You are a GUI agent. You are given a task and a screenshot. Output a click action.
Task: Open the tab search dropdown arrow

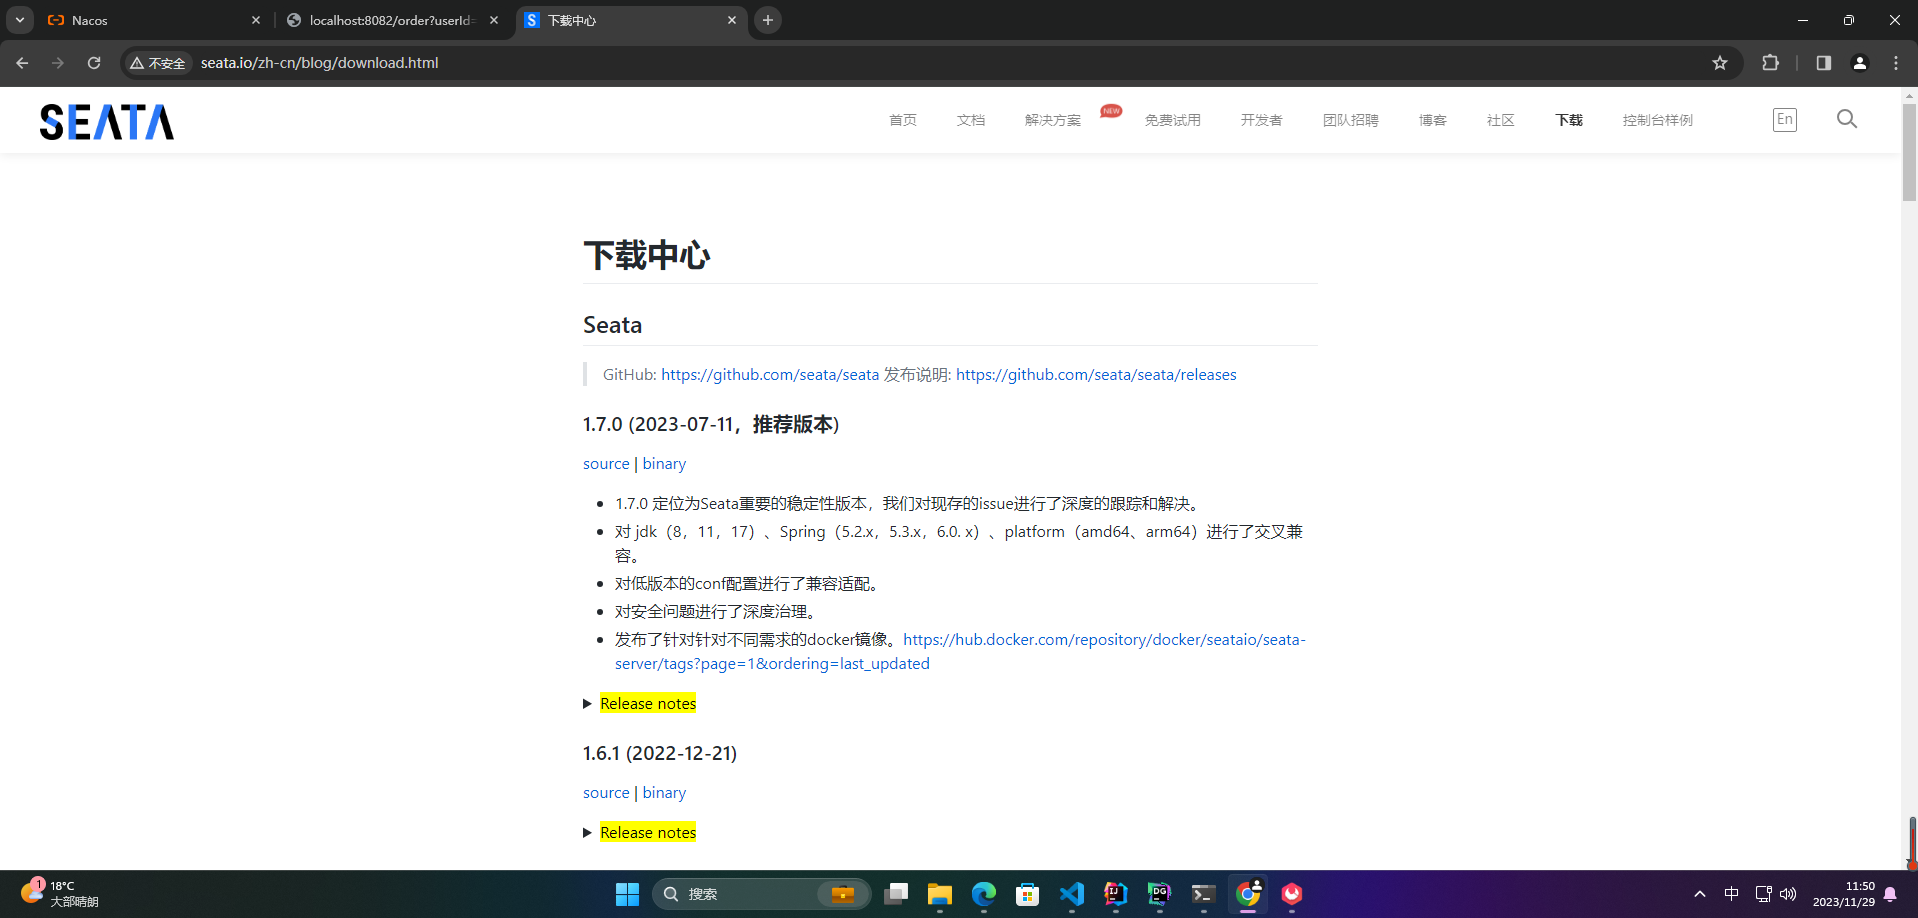point(20,20)
